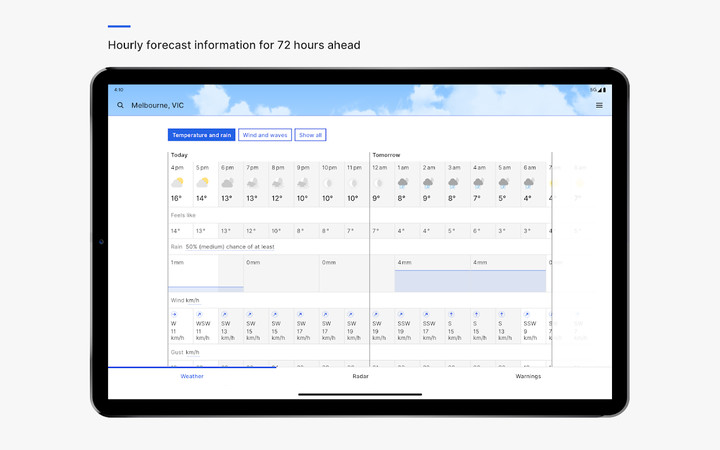Select the 4am shower weather icon
The height and width of the screenshot is (450, 720).
coord(478,183)
